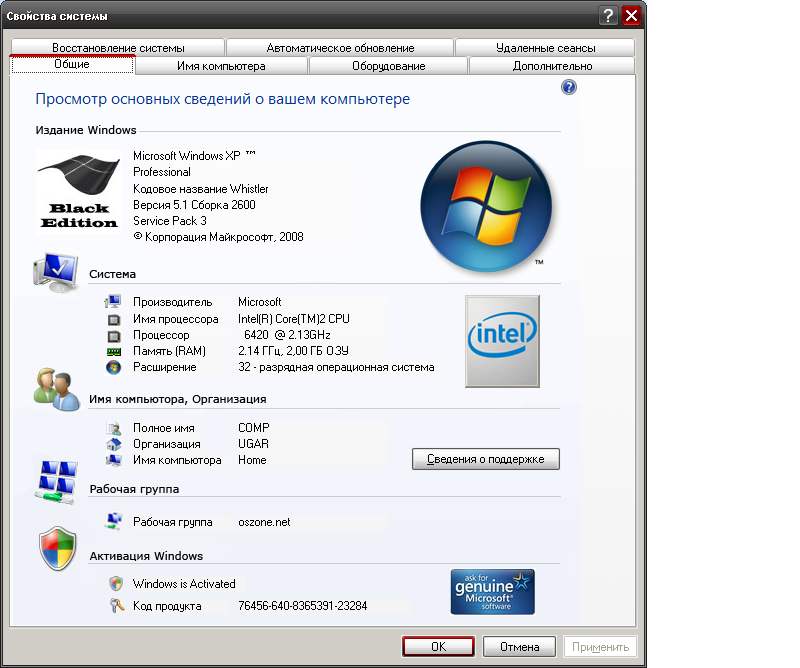Click the chip icon beside Имя процессора
The height and width of the screenshot is (668, 800).
[x=114, y=319]
